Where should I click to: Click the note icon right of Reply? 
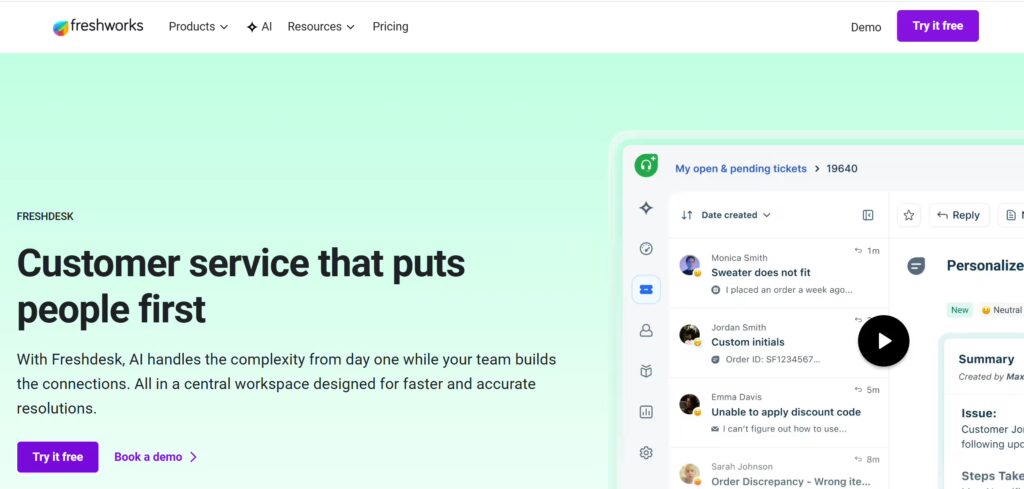click(1011, 215)
